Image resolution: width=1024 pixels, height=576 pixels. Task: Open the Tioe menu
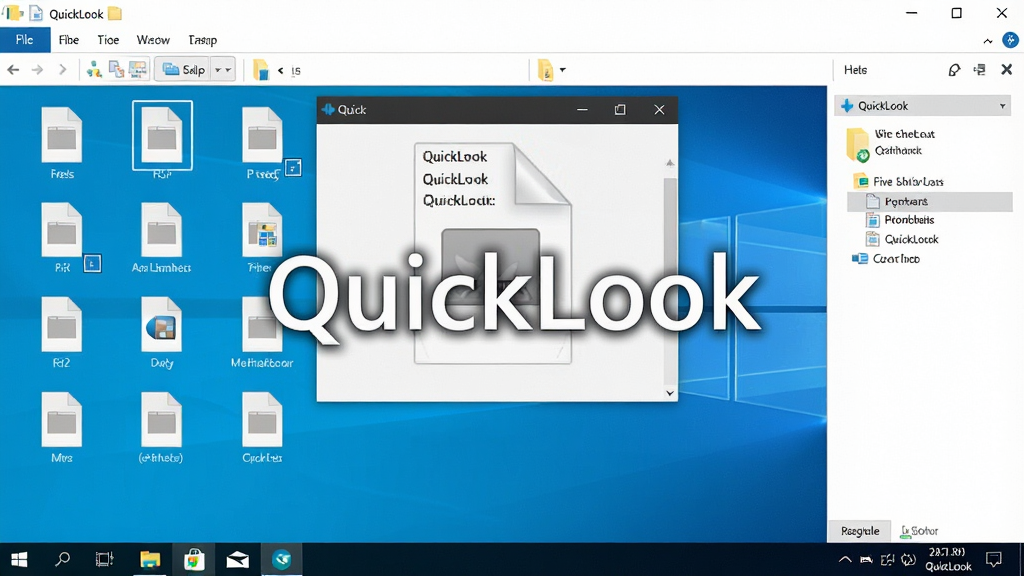(108, 40)
